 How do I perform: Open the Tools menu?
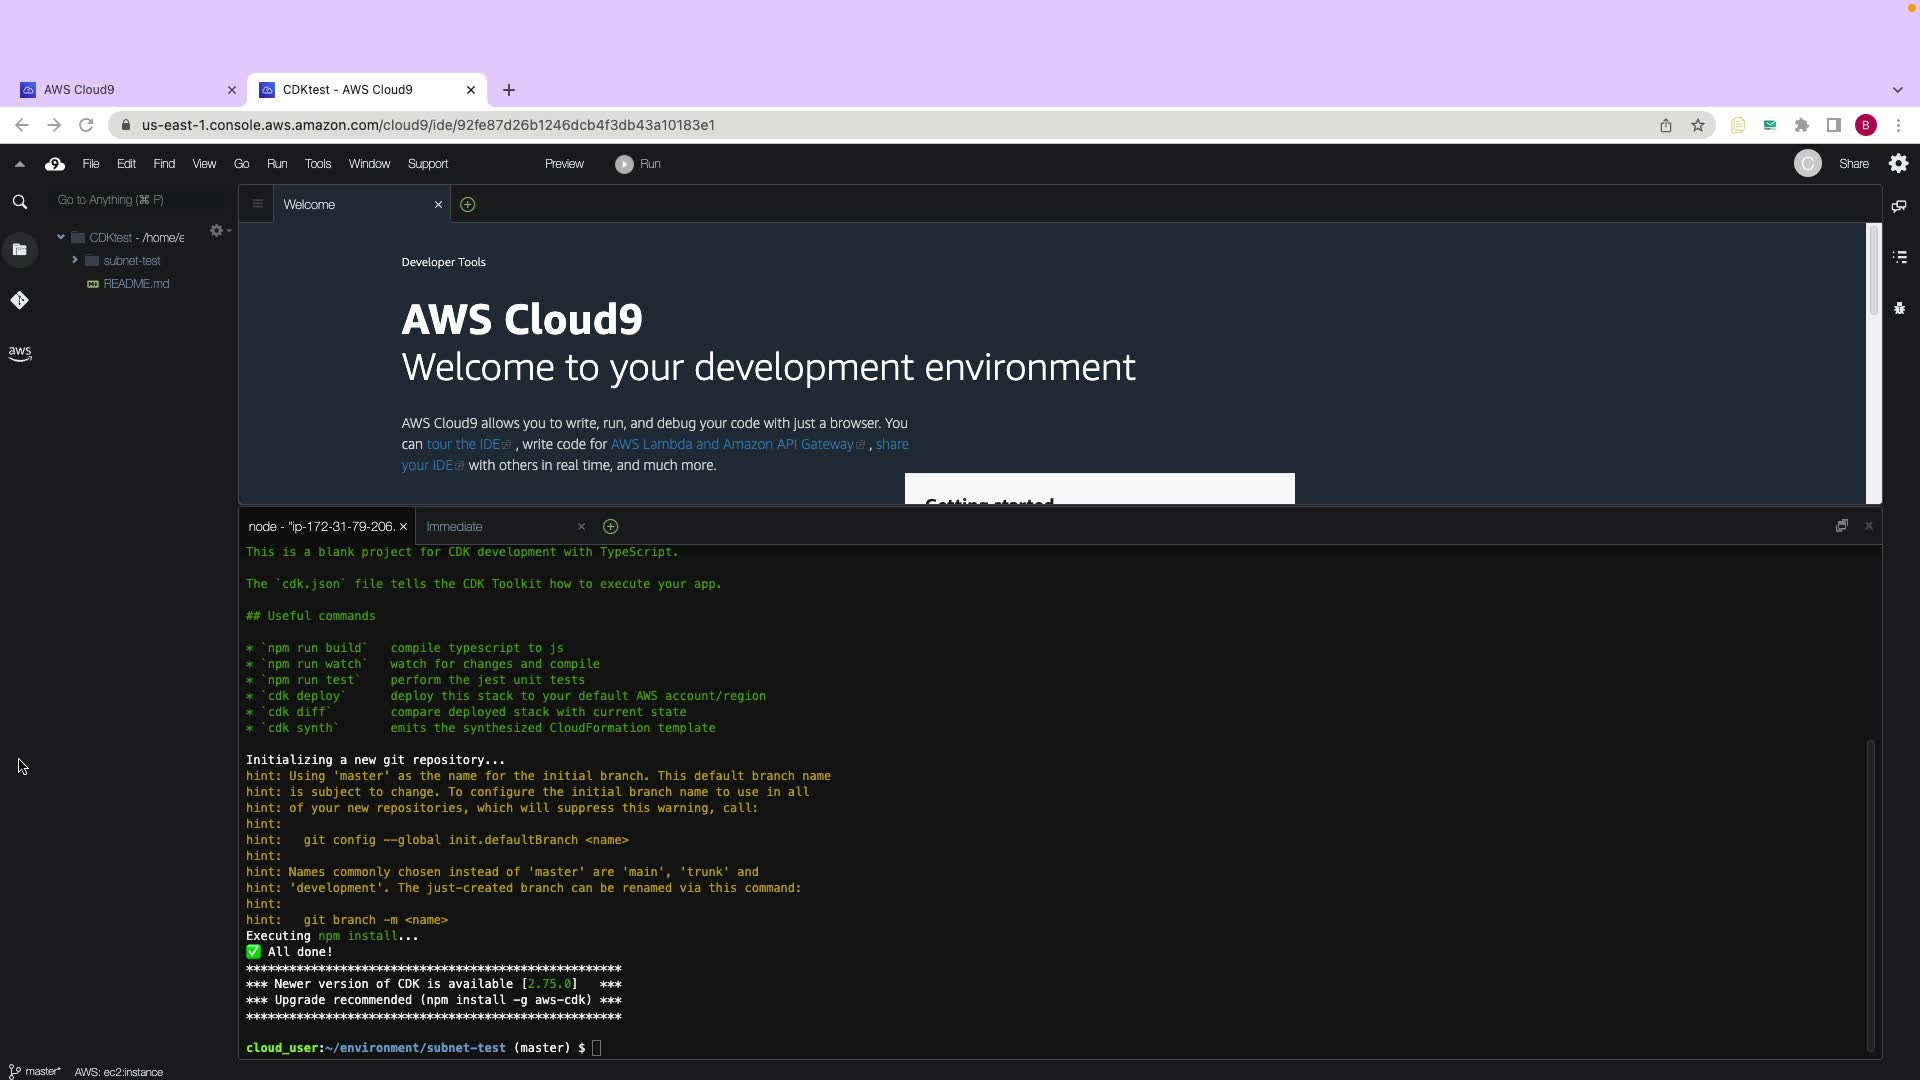pyautogui.click(x=317, y=164)
